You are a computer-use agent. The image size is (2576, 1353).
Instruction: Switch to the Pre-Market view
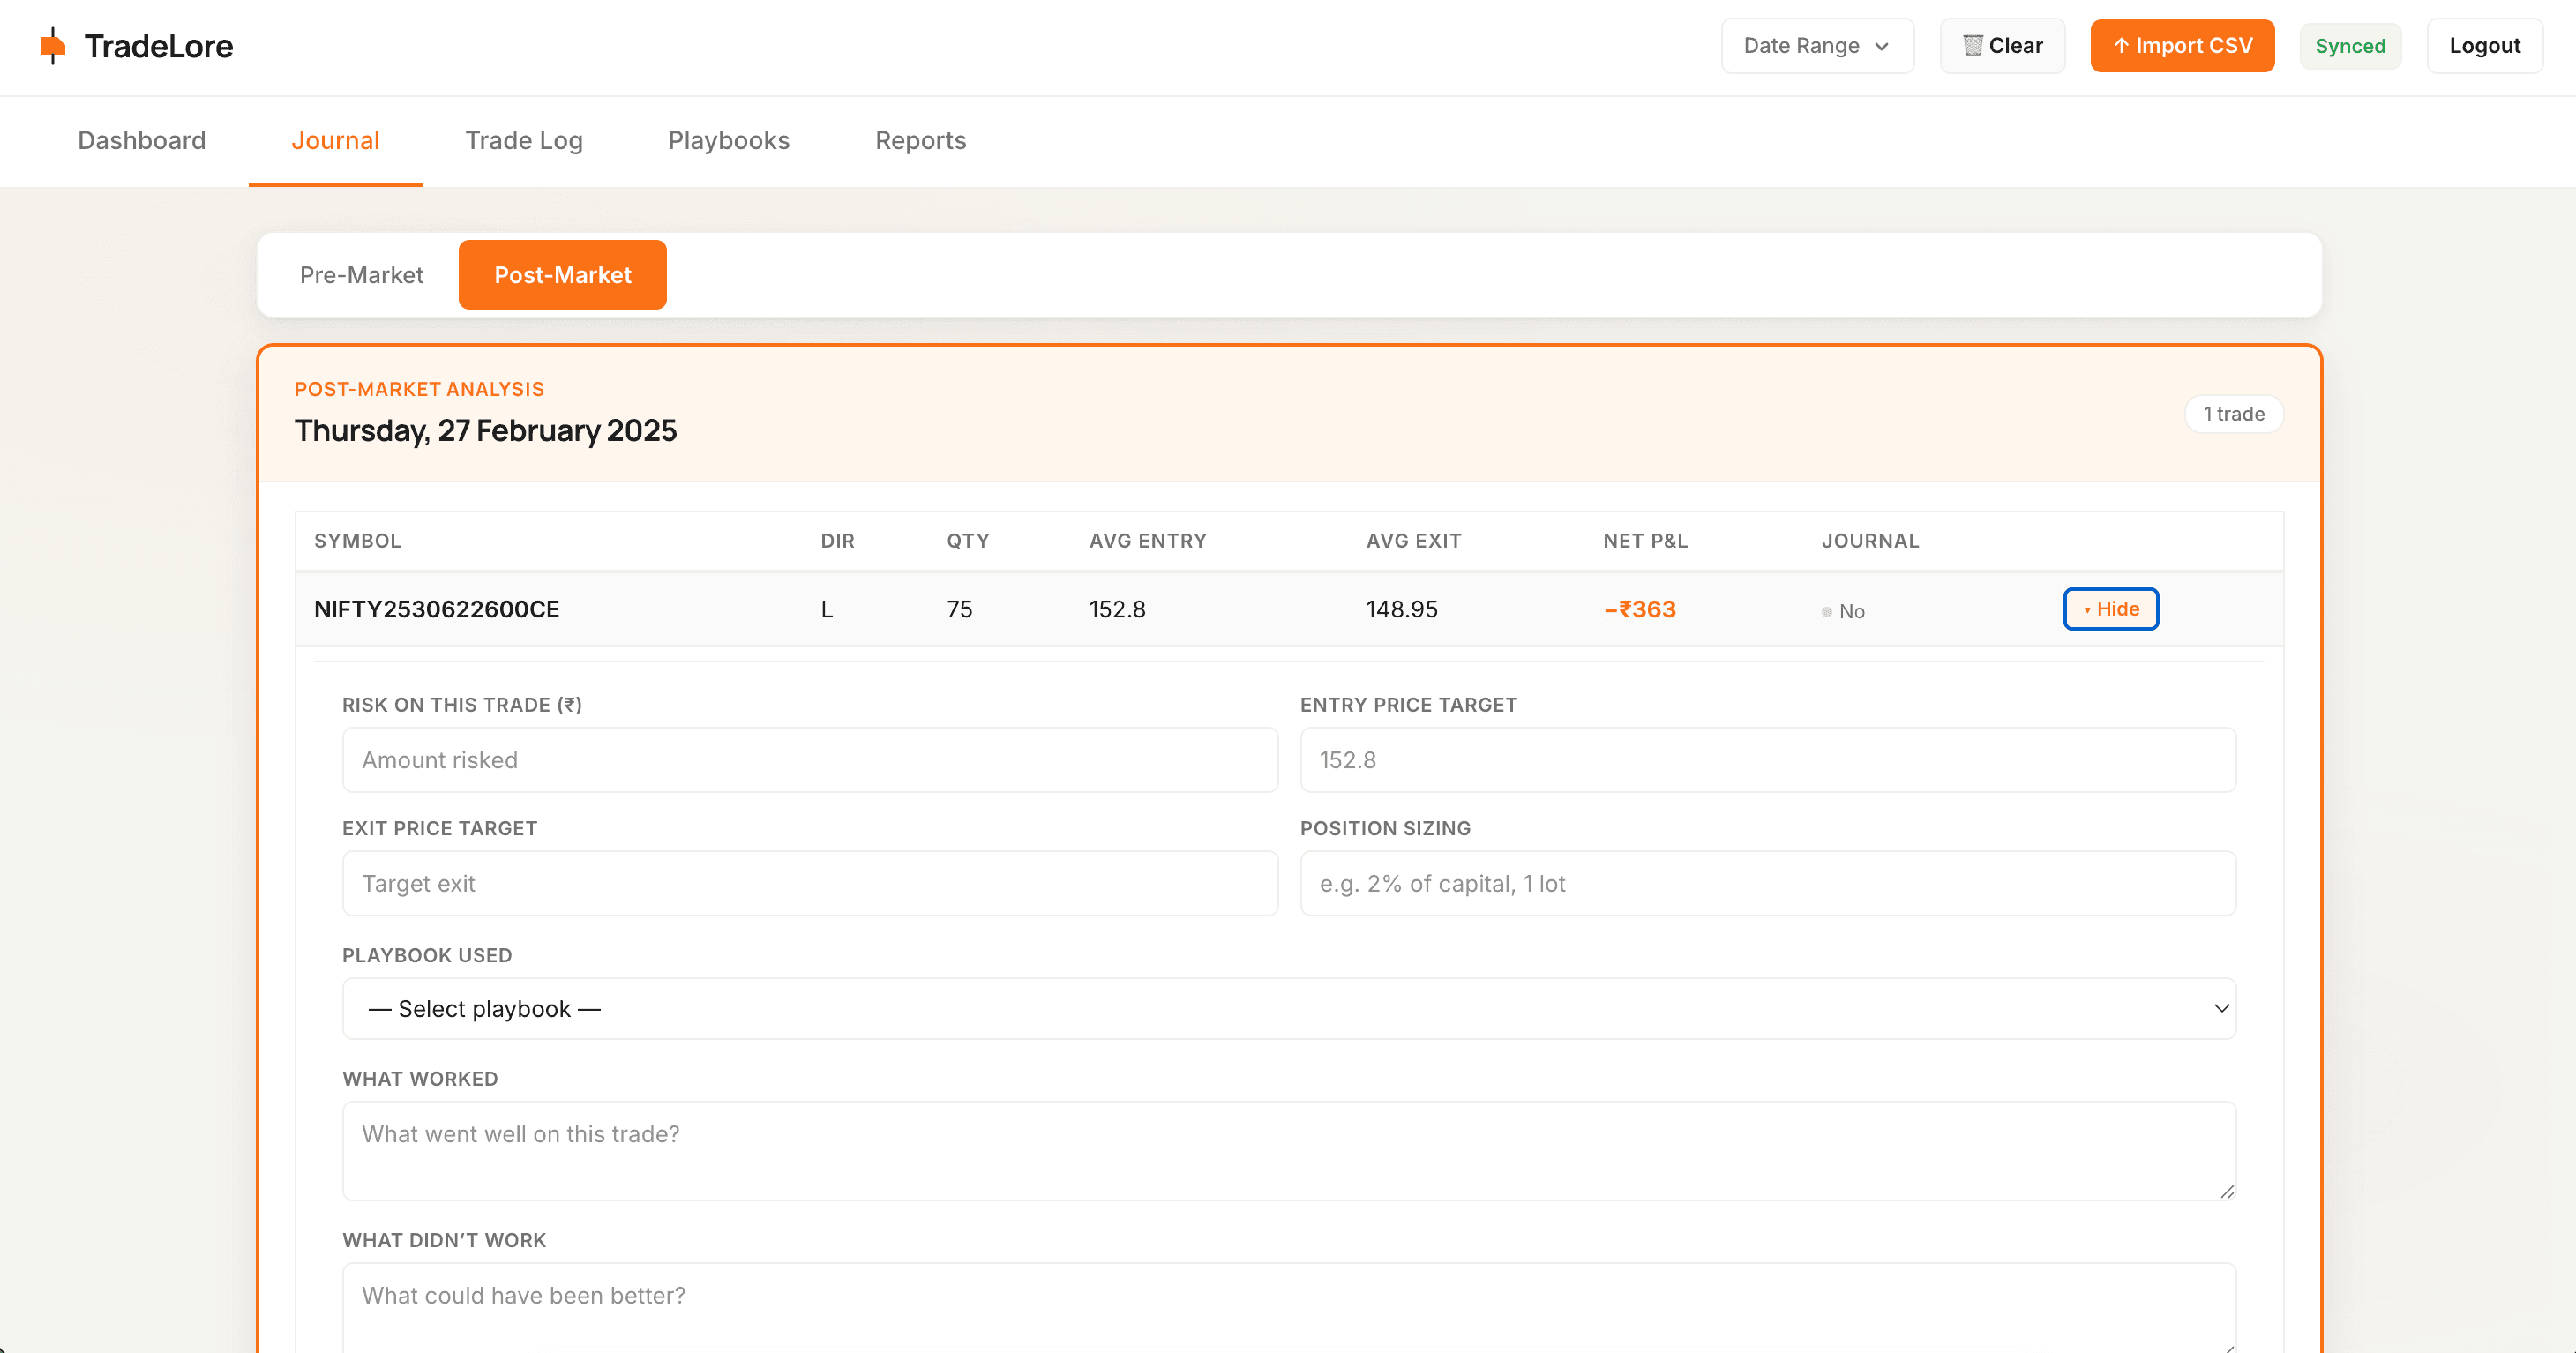(361, 275)
